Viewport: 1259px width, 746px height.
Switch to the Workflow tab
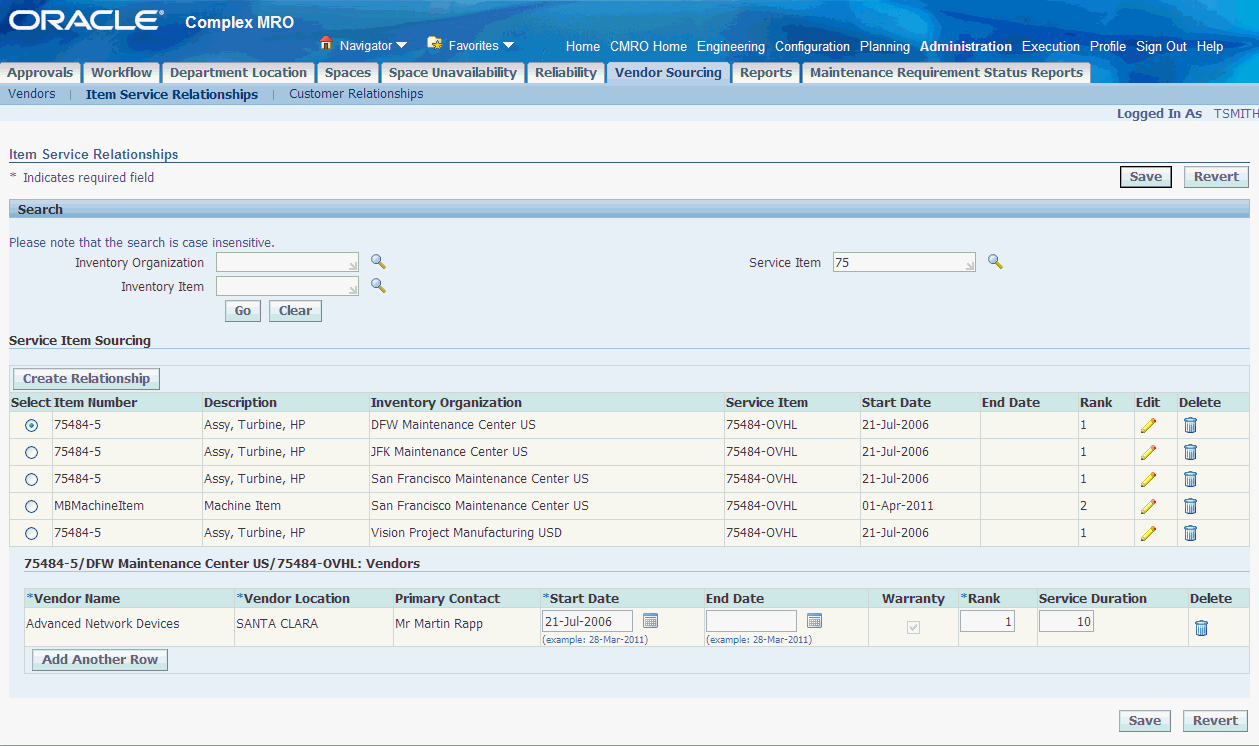122,72
